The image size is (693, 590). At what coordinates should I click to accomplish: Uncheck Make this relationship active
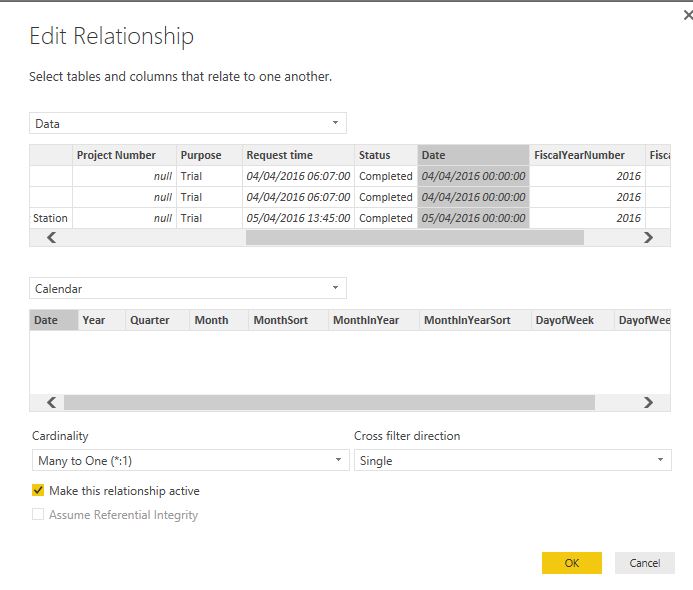38,490
